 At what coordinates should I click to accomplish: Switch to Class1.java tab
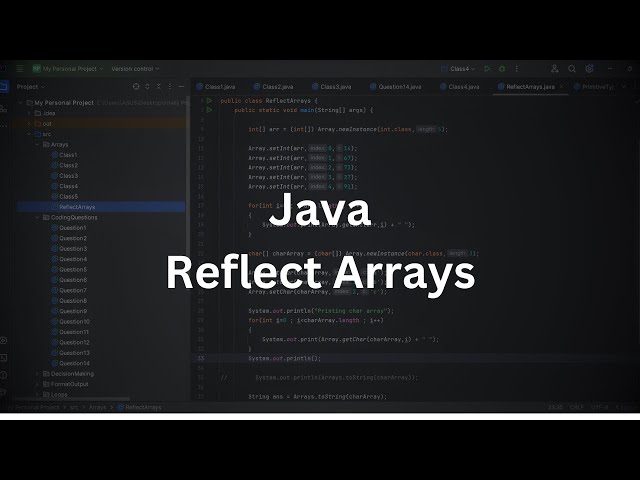[x=216, y=87]
